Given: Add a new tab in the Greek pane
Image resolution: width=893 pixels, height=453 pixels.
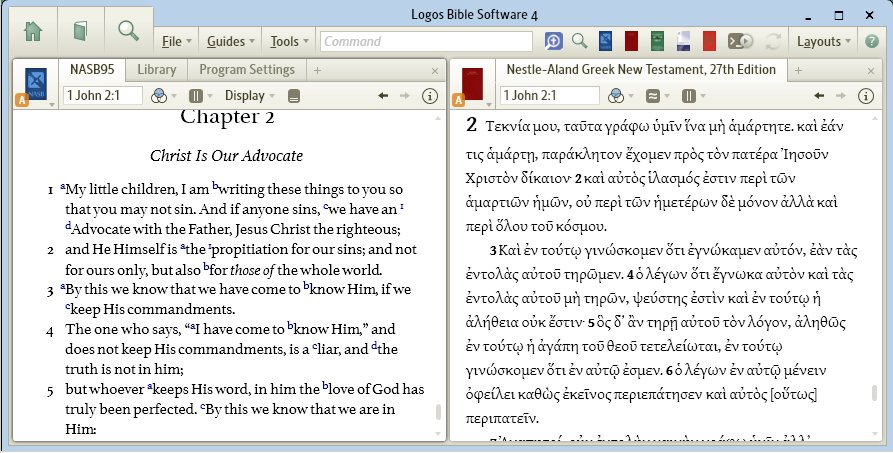Looking at the screenshot, I should click(798, 71).
